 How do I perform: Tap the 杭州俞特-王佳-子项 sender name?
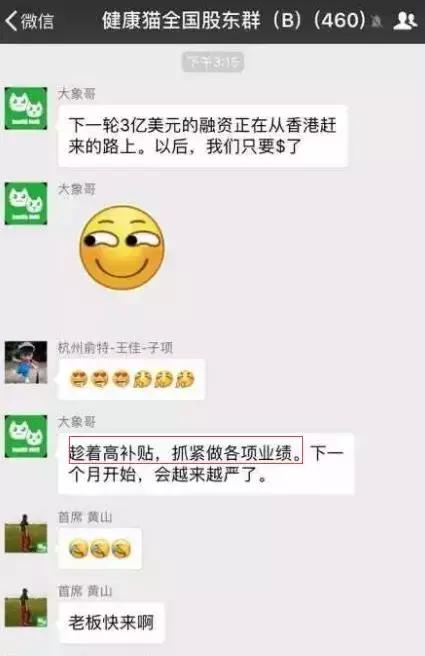[115, 348]
